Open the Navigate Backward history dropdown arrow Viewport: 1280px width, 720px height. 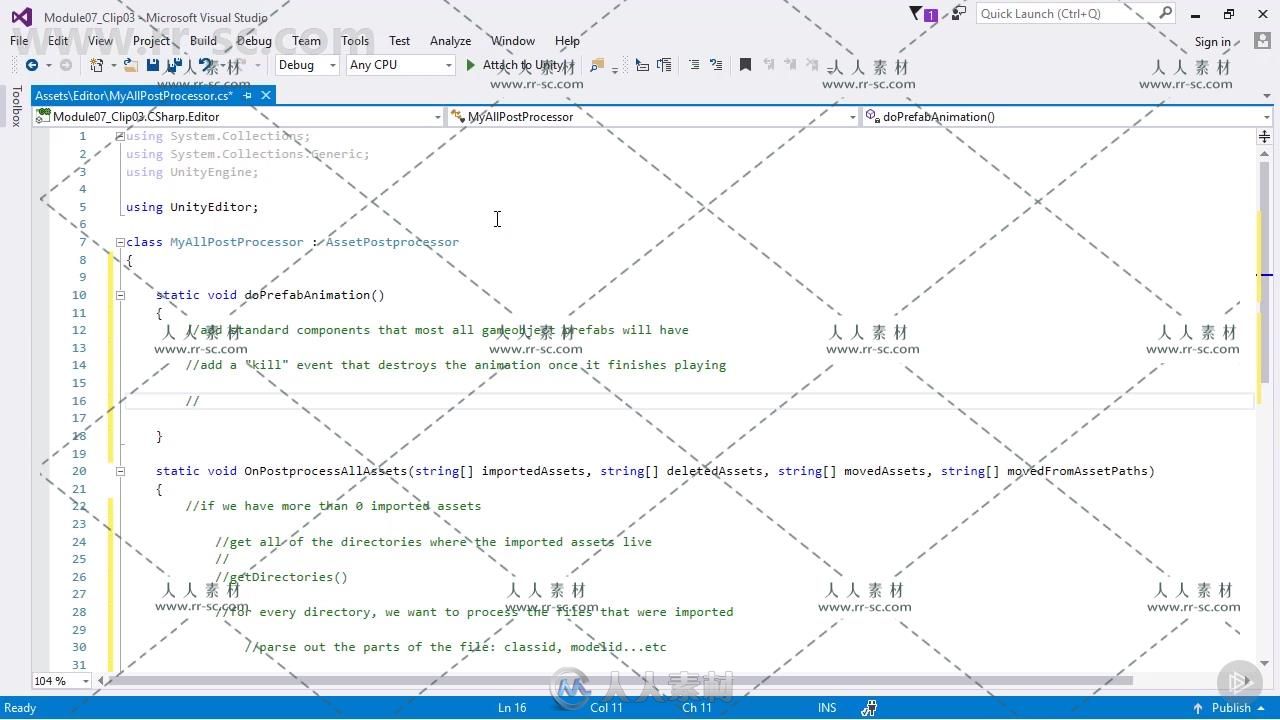[48, 66]
